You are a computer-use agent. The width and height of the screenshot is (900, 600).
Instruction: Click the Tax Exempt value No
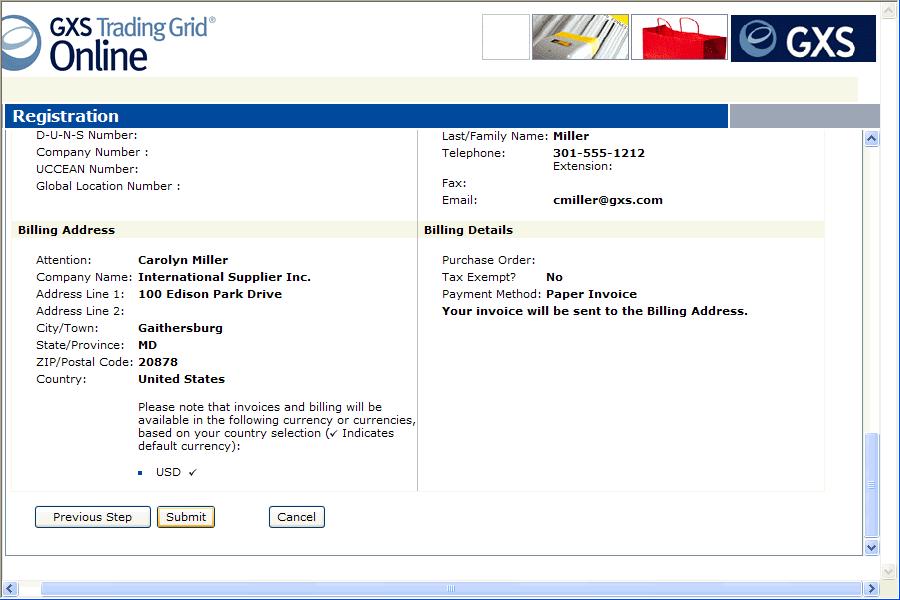coord(554,277)
